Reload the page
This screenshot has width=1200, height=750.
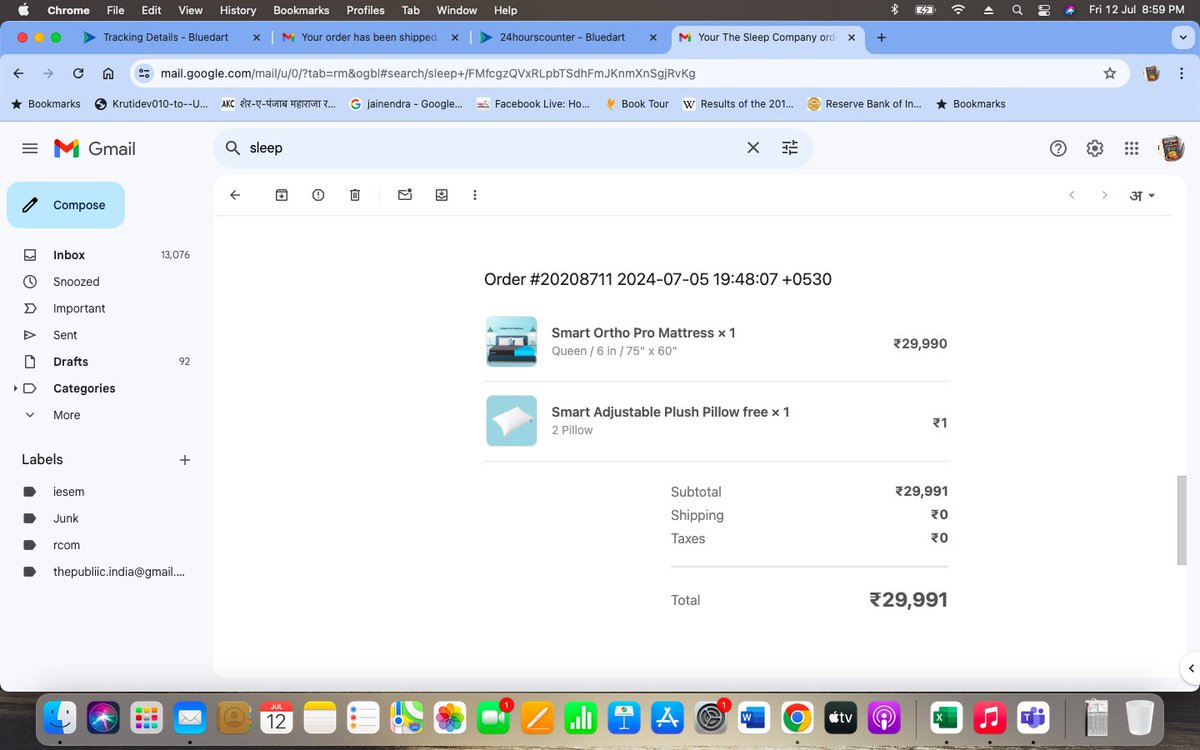78,73
